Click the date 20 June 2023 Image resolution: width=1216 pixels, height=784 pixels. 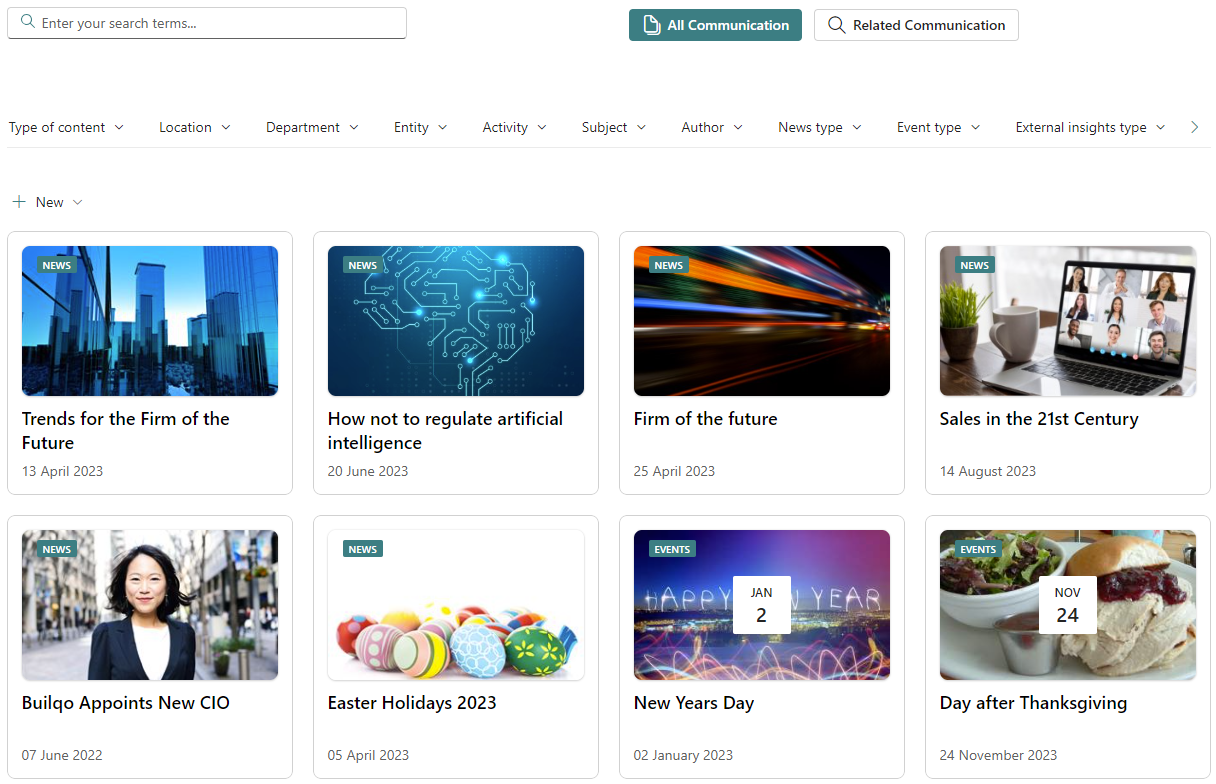tap(368, 471)
